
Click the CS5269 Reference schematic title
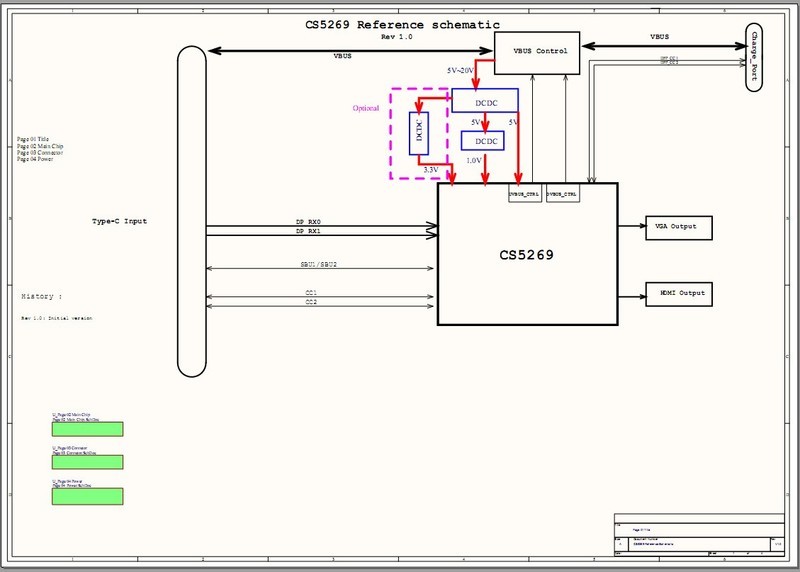401,24
